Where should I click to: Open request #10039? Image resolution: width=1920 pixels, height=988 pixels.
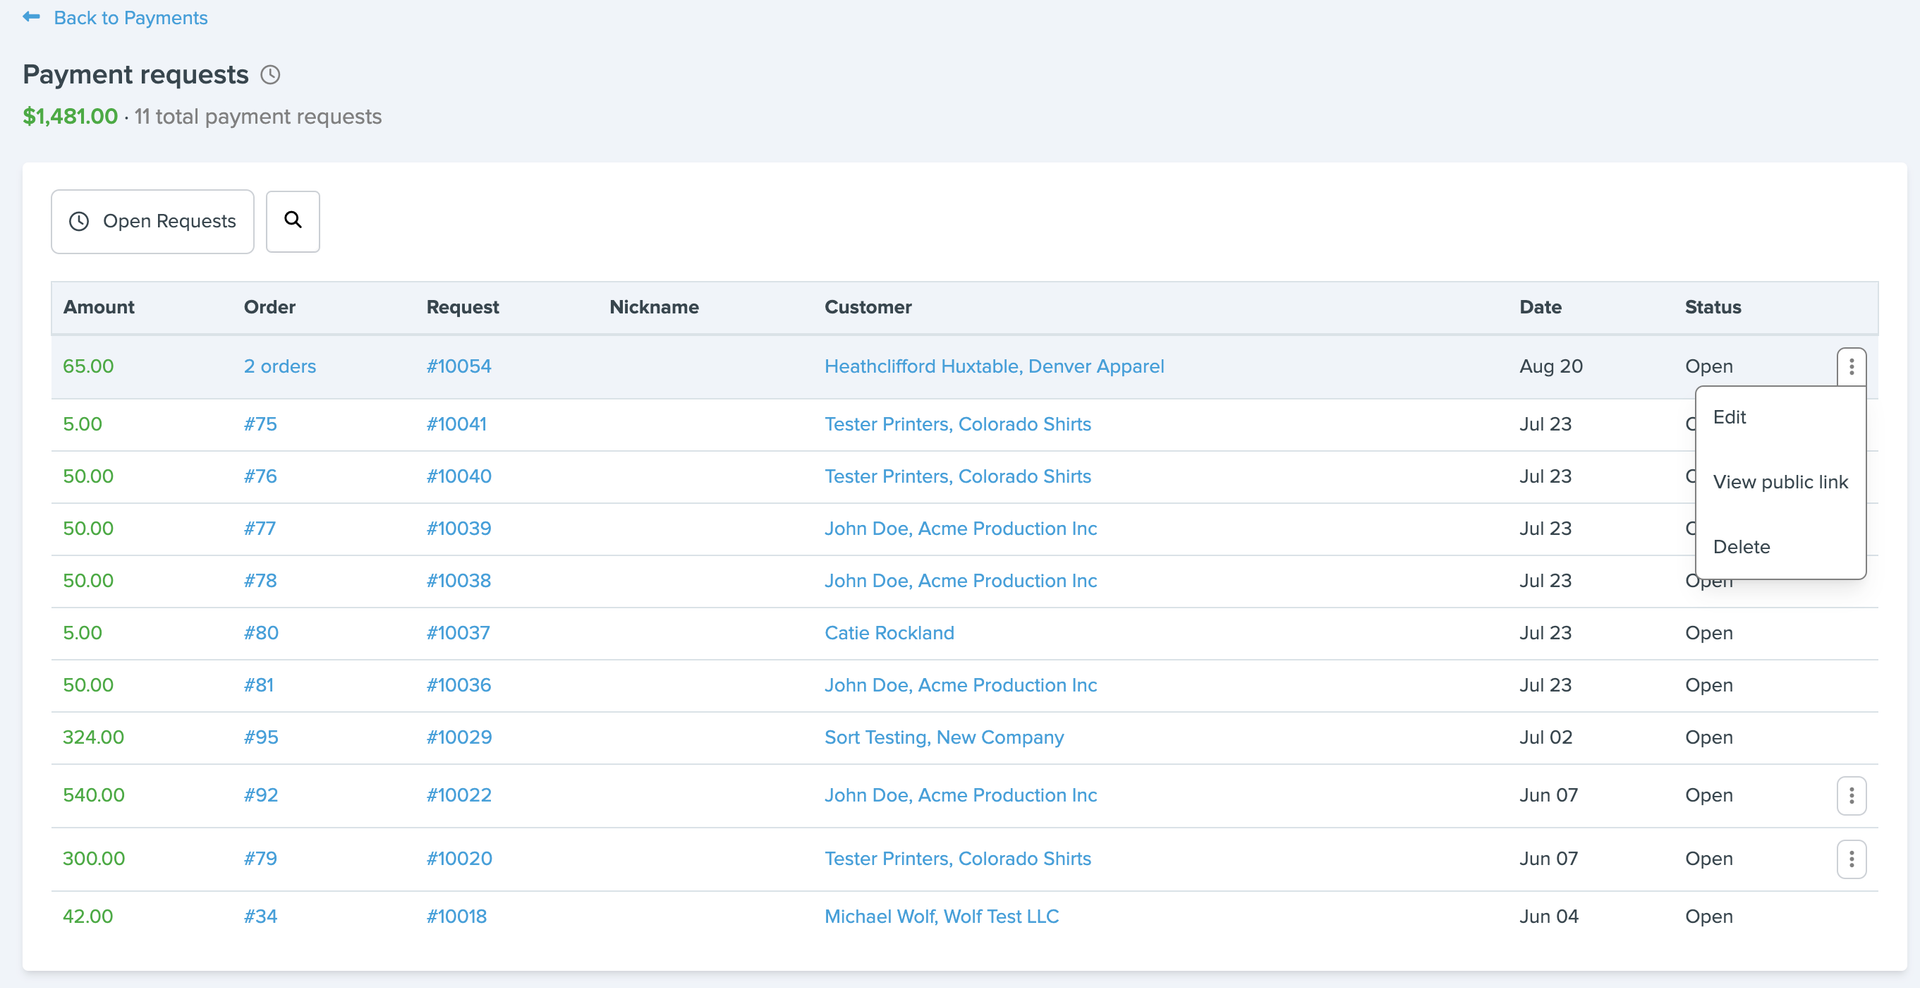459,528
